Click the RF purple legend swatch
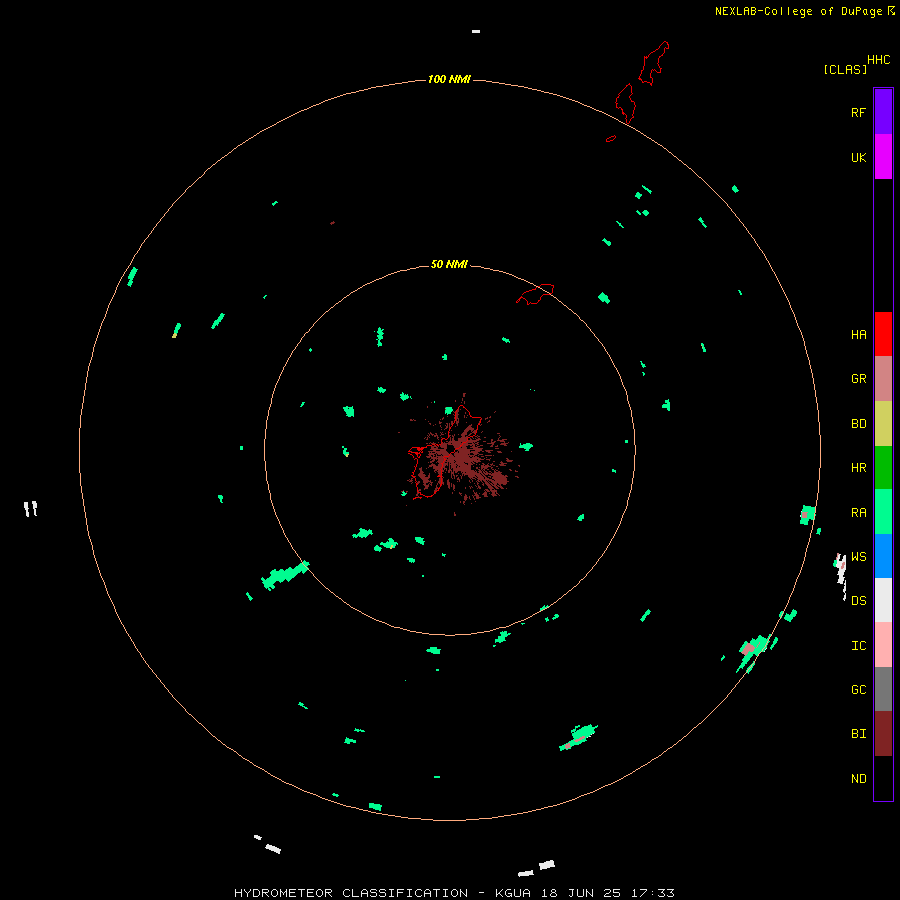The image size is (900, 900). point(883,112)
